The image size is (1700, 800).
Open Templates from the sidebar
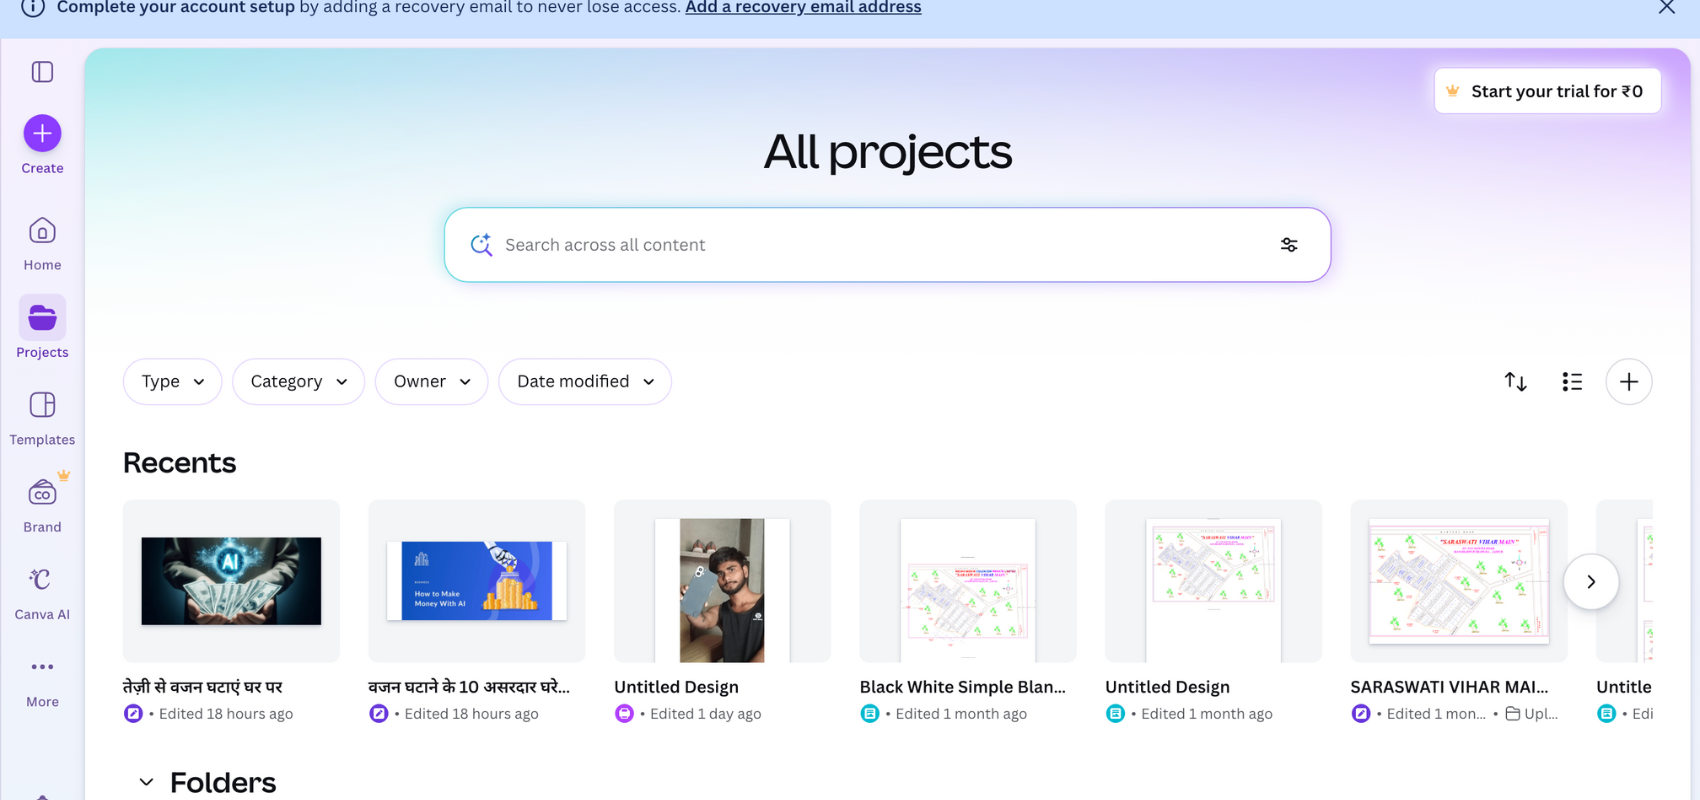coord(42,418)
